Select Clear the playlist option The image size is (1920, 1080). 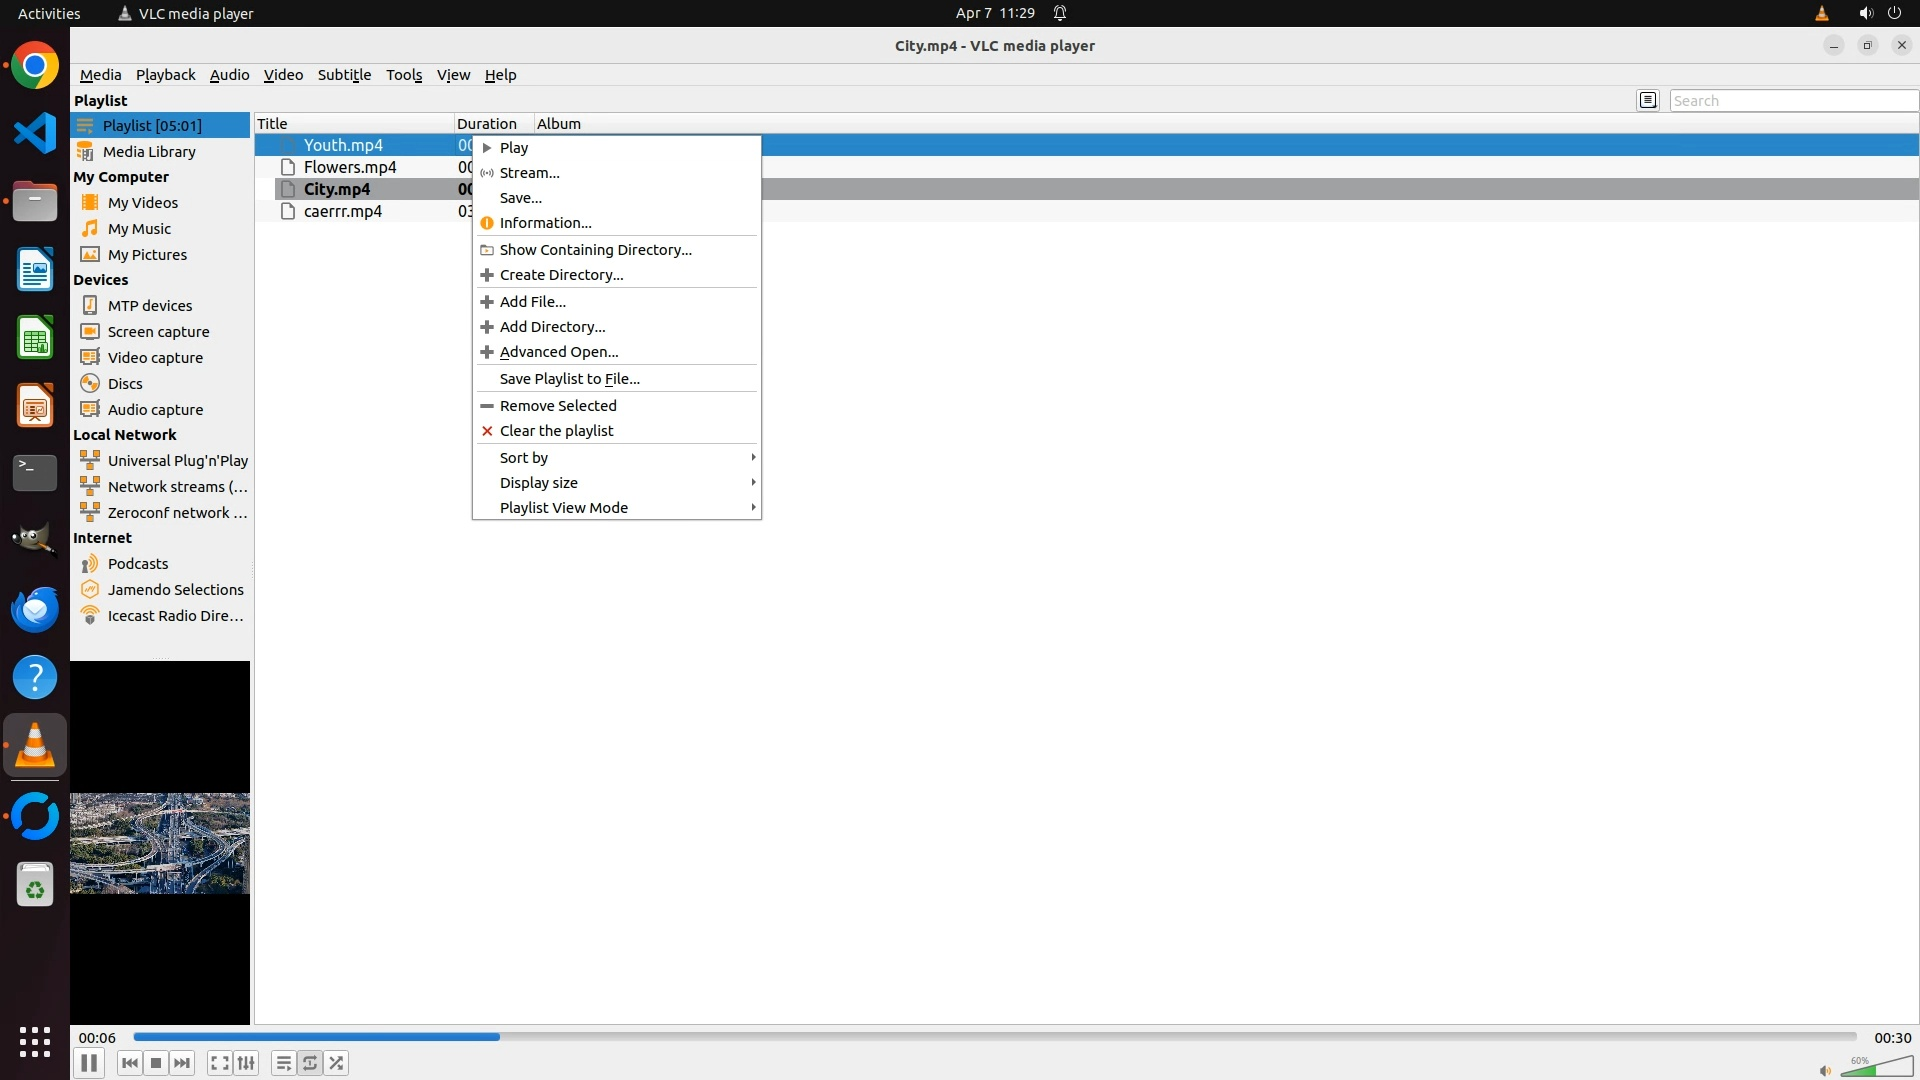(556, 430)
